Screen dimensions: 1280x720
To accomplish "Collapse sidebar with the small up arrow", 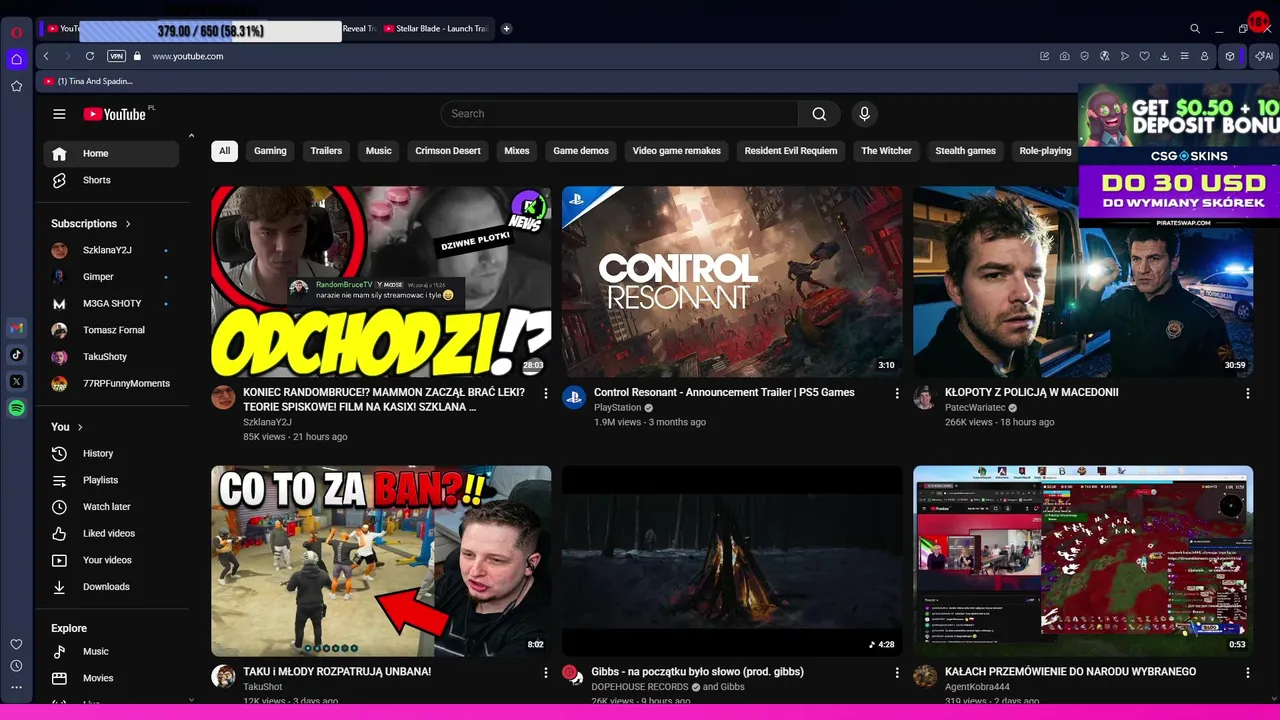I will click(191, 135).
